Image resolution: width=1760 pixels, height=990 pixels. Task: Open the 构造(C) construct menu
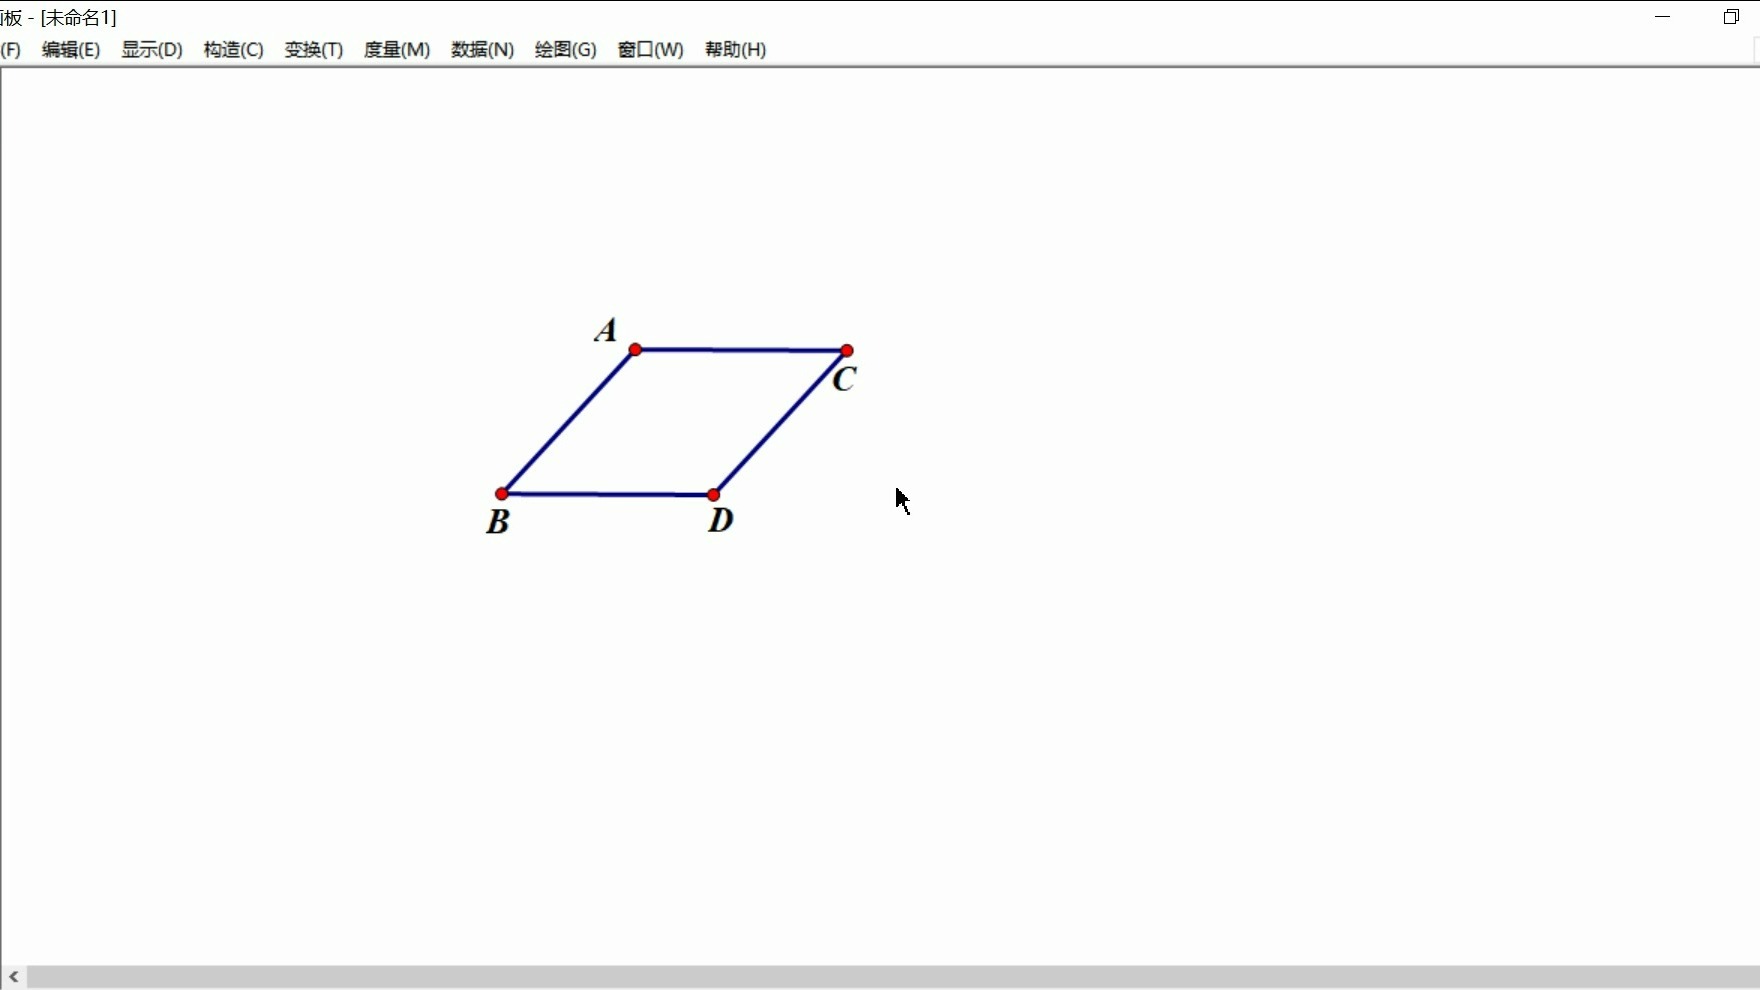tap(232, 49)
